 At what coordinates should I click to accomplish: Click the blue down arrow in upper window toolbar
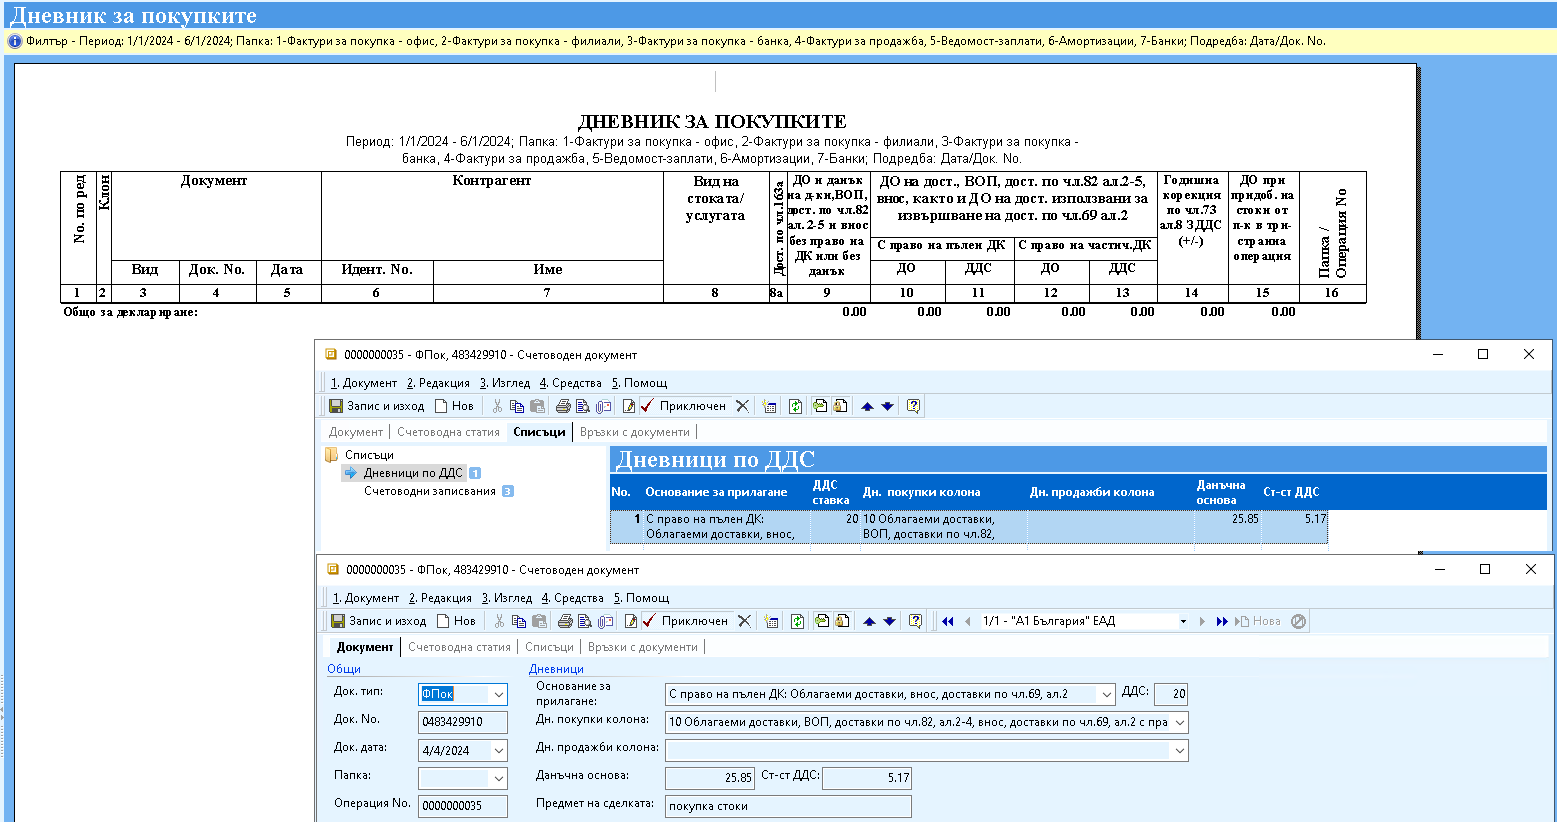tap(887, 406)
